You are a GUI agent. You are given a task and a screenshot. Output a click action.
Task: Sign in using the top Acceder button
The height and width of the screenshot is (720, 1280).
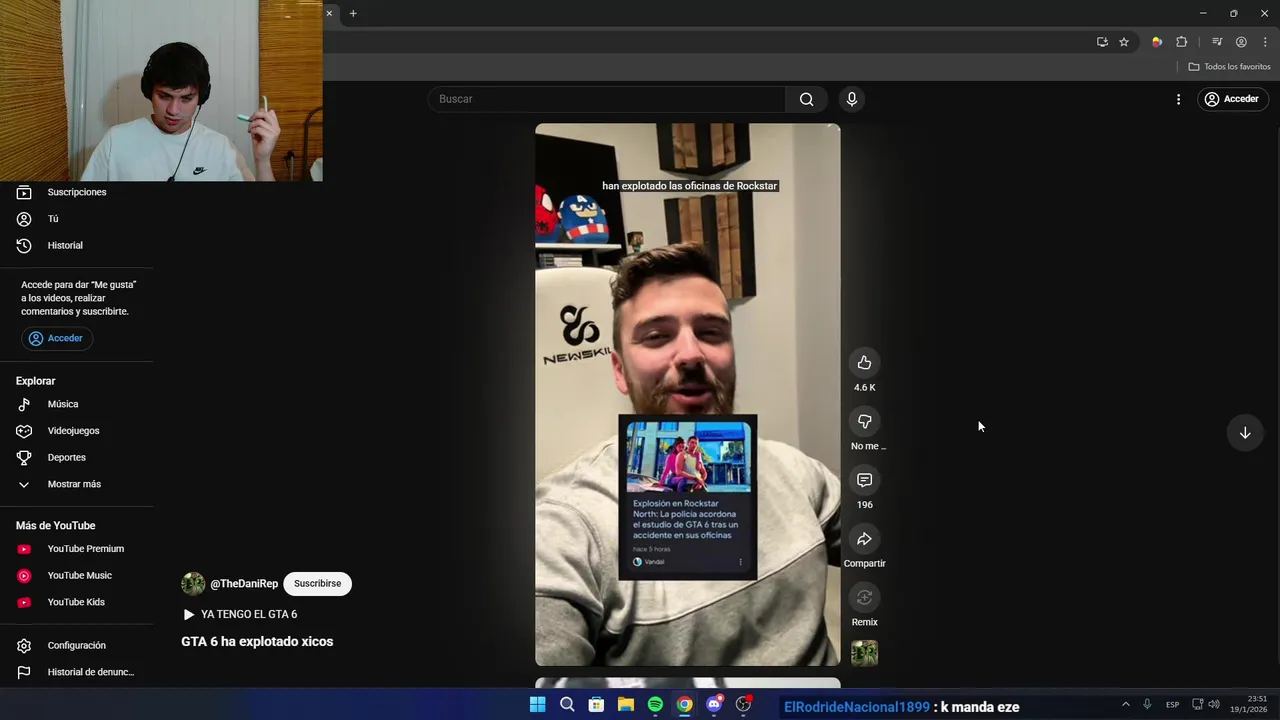click(x=1233, y=99)
